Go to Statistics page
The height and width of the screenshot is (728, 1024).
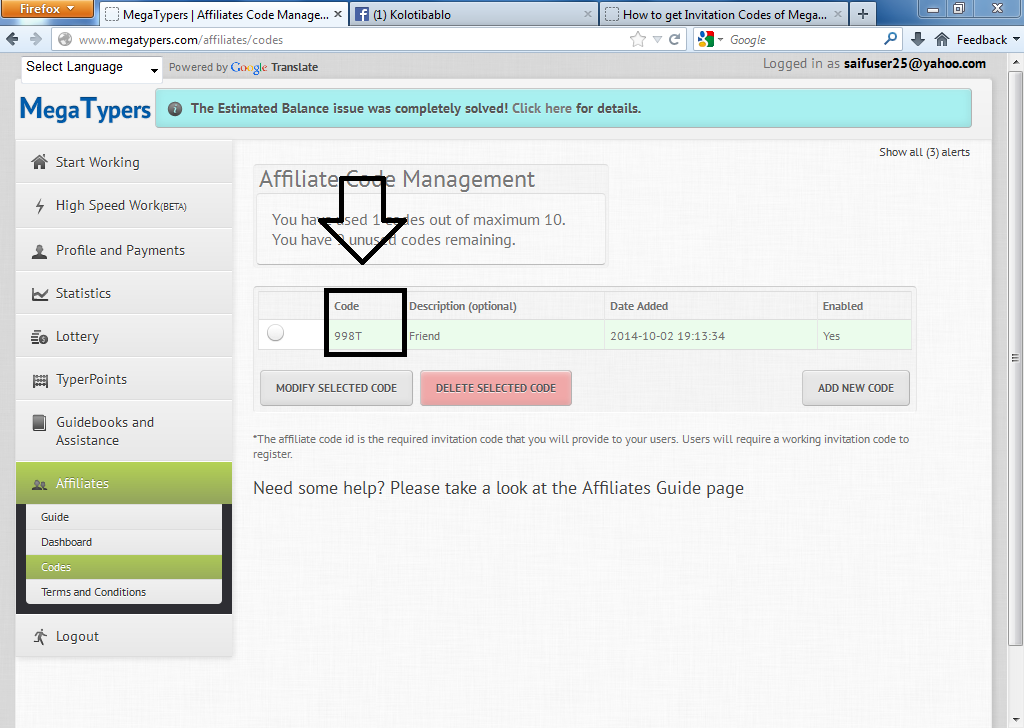click(124, 293)
